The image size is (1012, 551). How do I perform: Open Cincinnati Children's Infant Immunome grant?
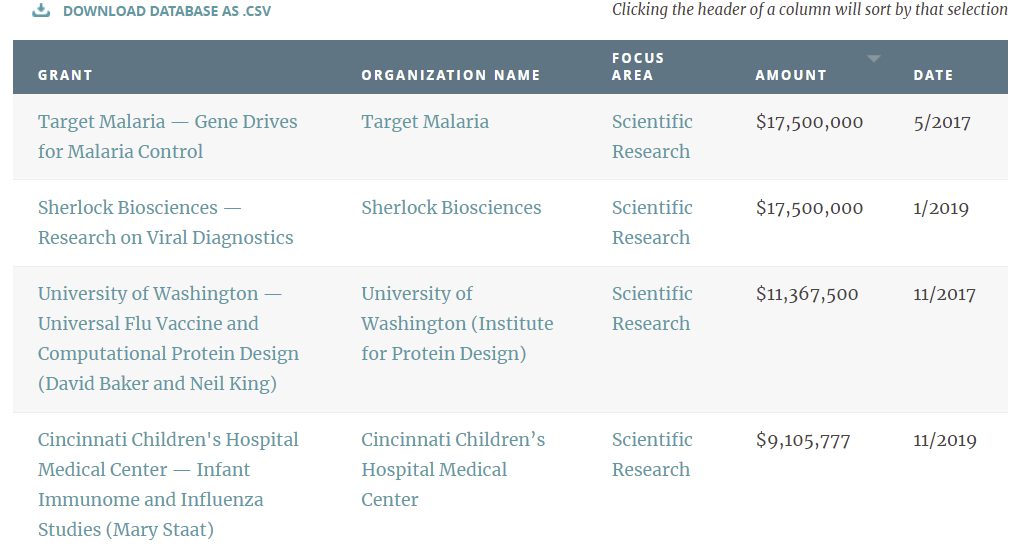coord(168,485)
